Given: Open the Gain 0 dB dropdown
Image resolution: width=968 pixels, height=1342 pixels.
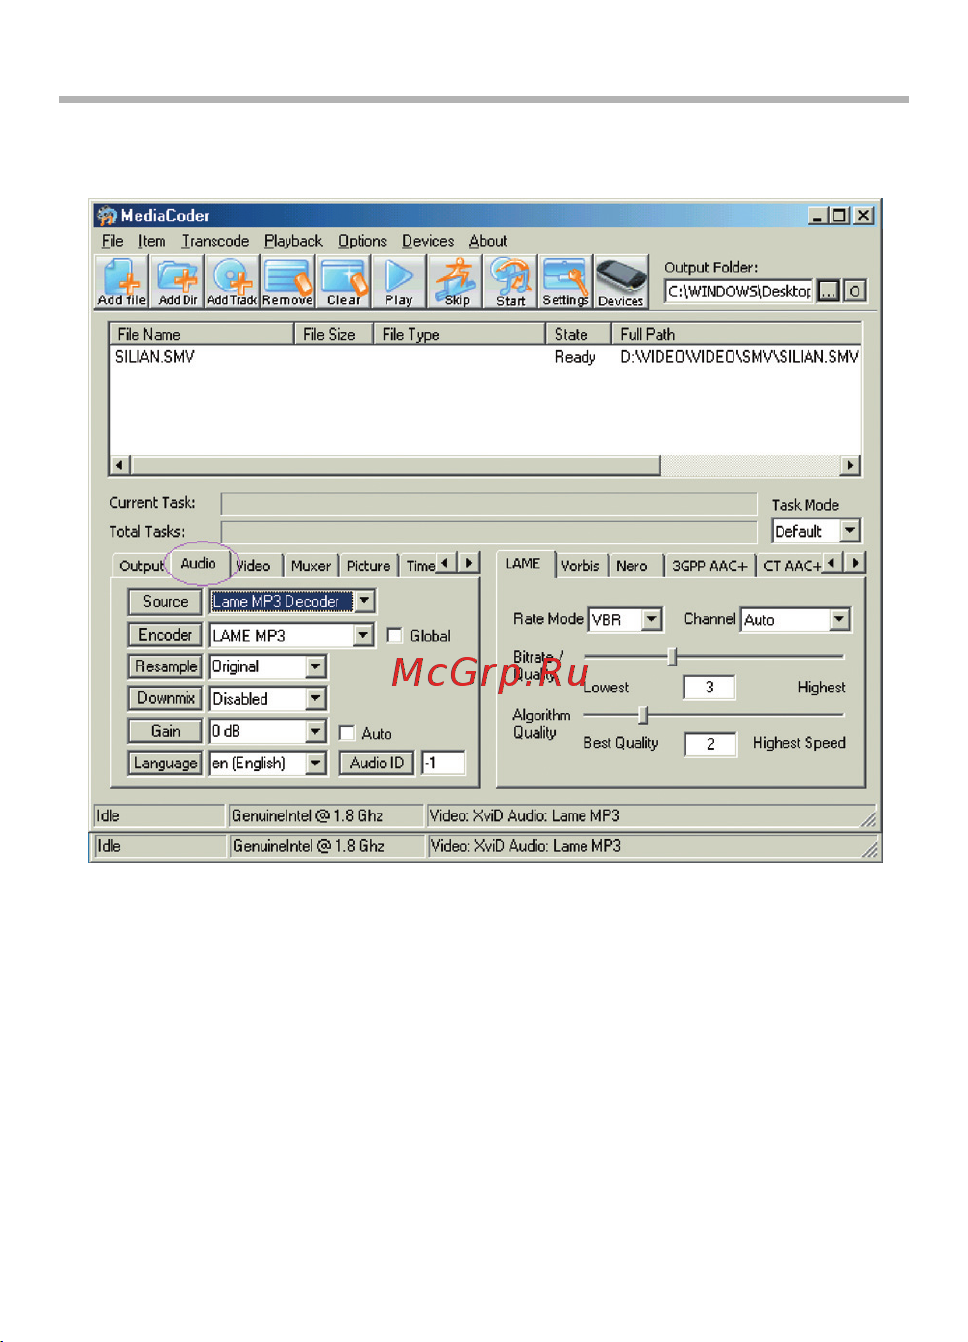Looking at the screenshot, I should click(316, 731).
